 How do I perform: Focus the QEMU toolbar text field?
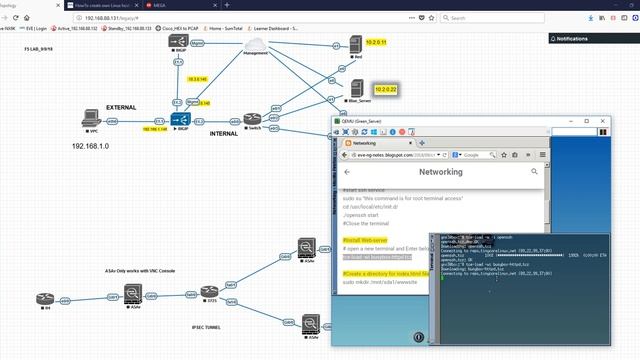pos(574,131)
